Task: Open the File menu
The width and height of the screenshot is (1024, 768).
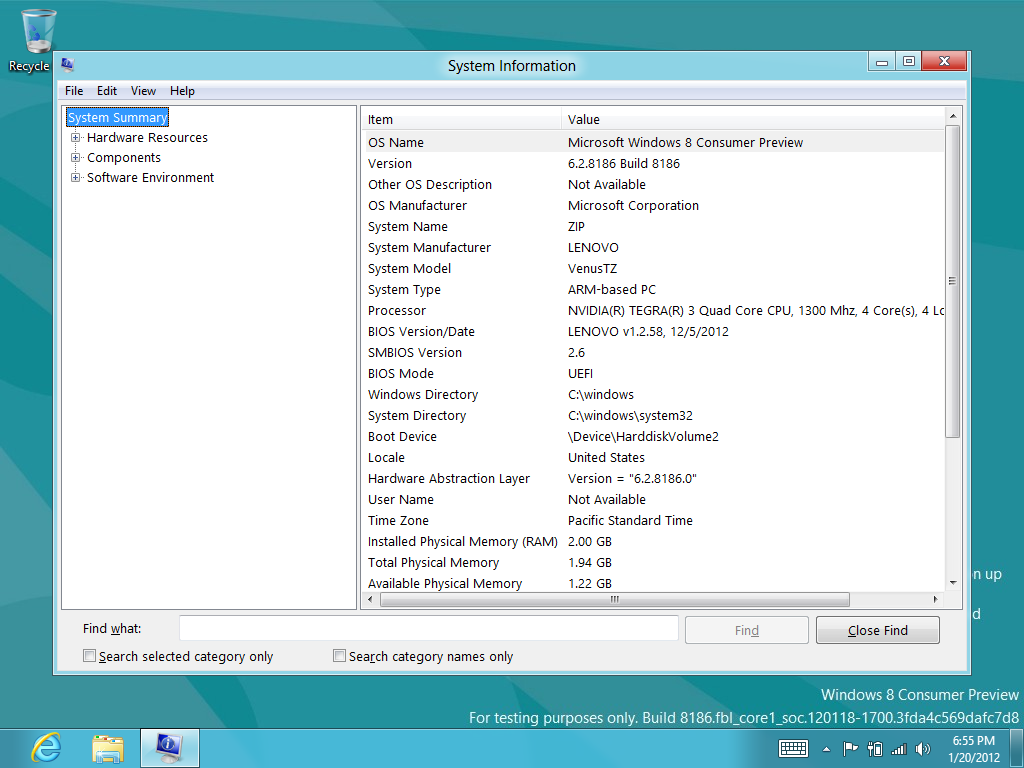Action: point(74,91)
